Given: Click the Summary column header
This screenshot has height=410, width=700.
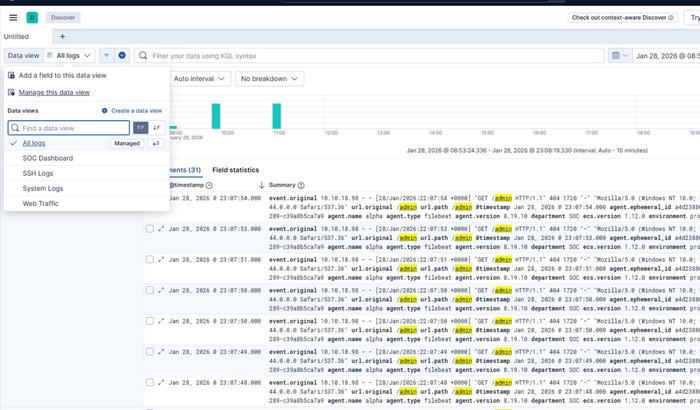Looking at the screenshot, I should [x=282, y=185].
